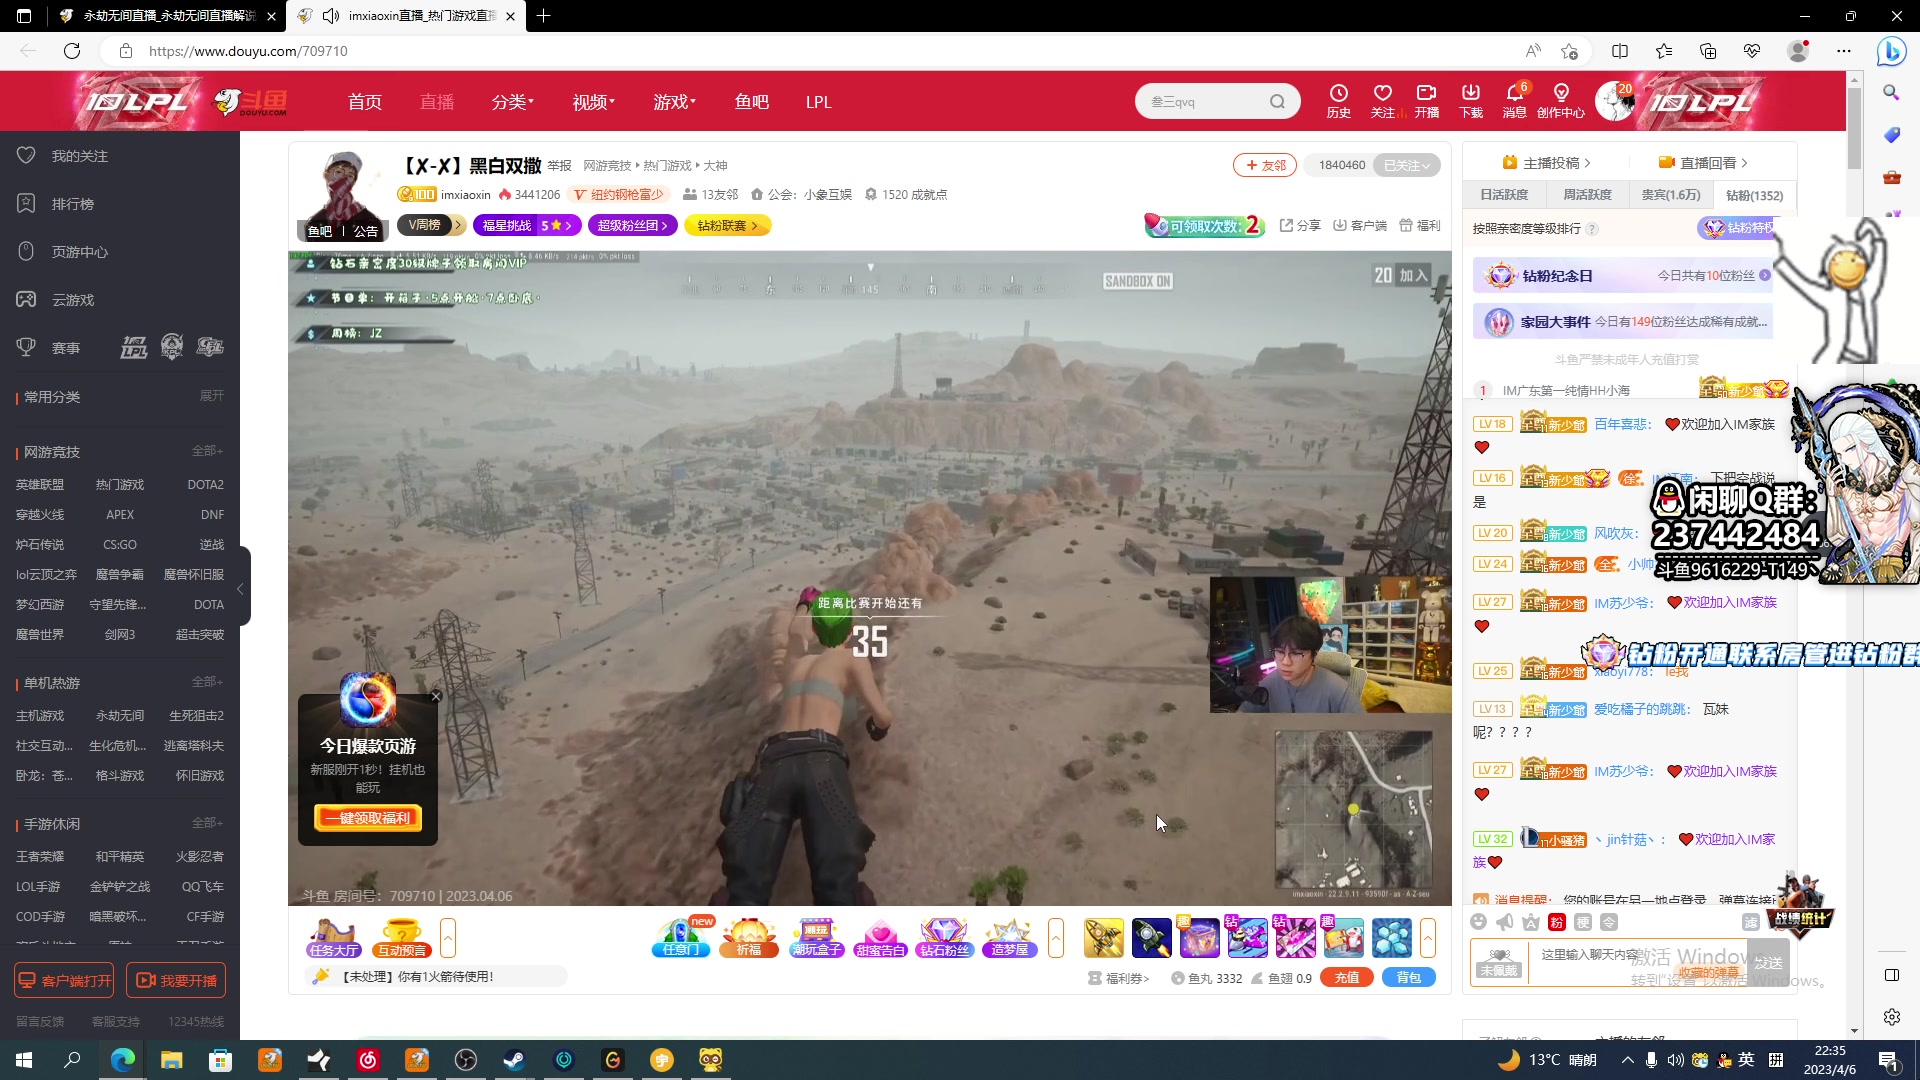The height and width of the screenshot is (1080, 1920).
Task: Expand the 游戏 navigation dropdown
Action: 674,102
